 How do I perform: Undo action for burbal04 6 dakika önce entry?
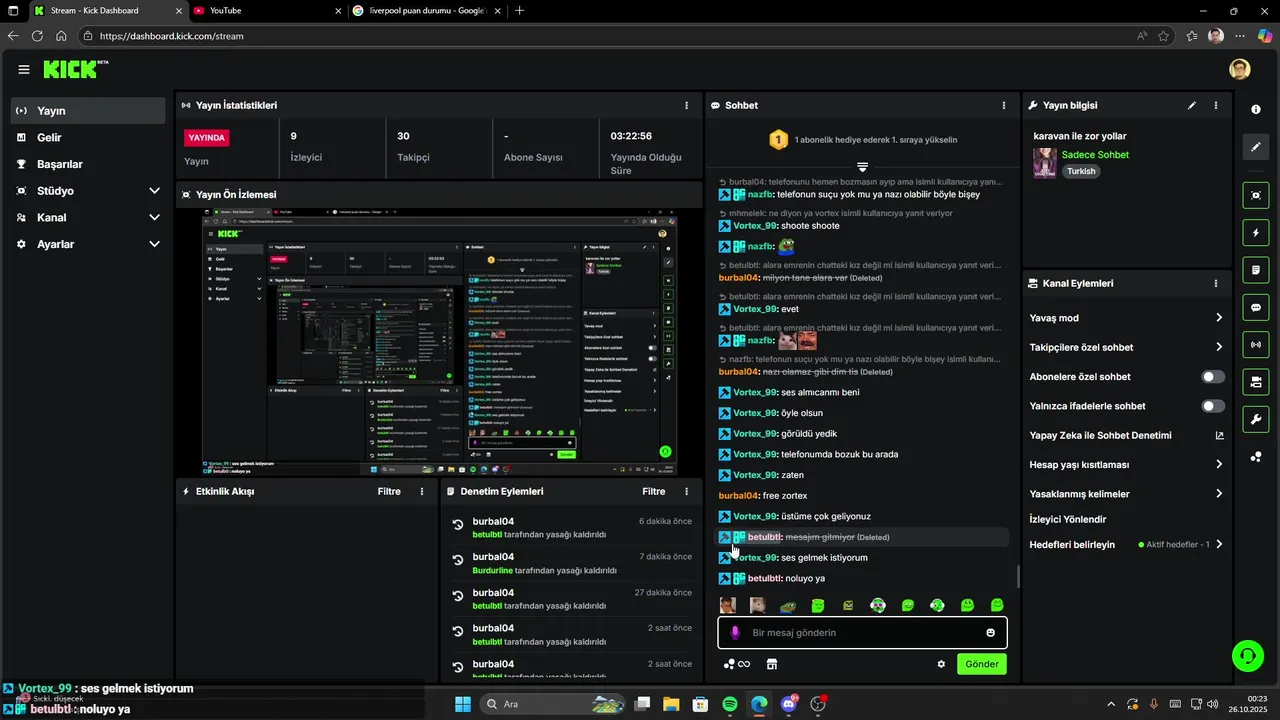click(457, 525)
